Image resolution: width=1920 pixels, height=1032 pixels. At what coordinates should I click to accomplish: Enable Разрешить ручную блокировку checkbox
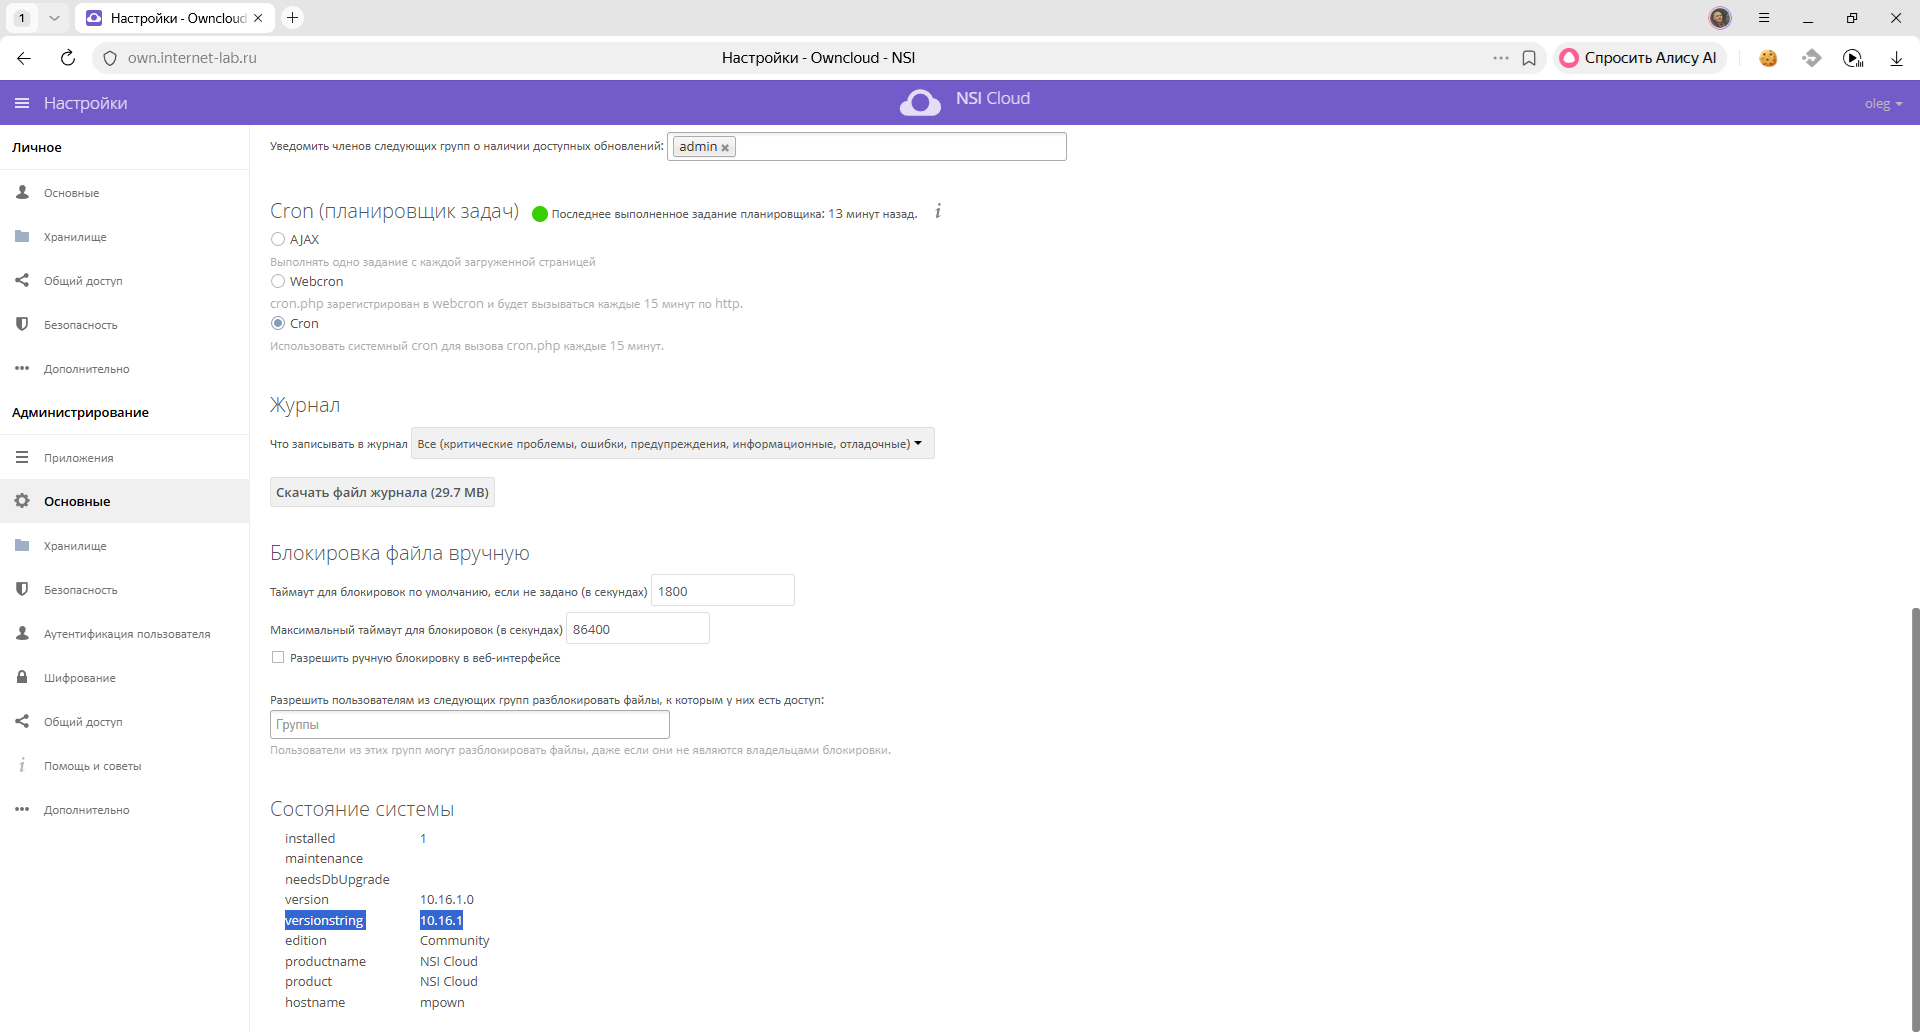pyautogui.click(x=278, y=658)
